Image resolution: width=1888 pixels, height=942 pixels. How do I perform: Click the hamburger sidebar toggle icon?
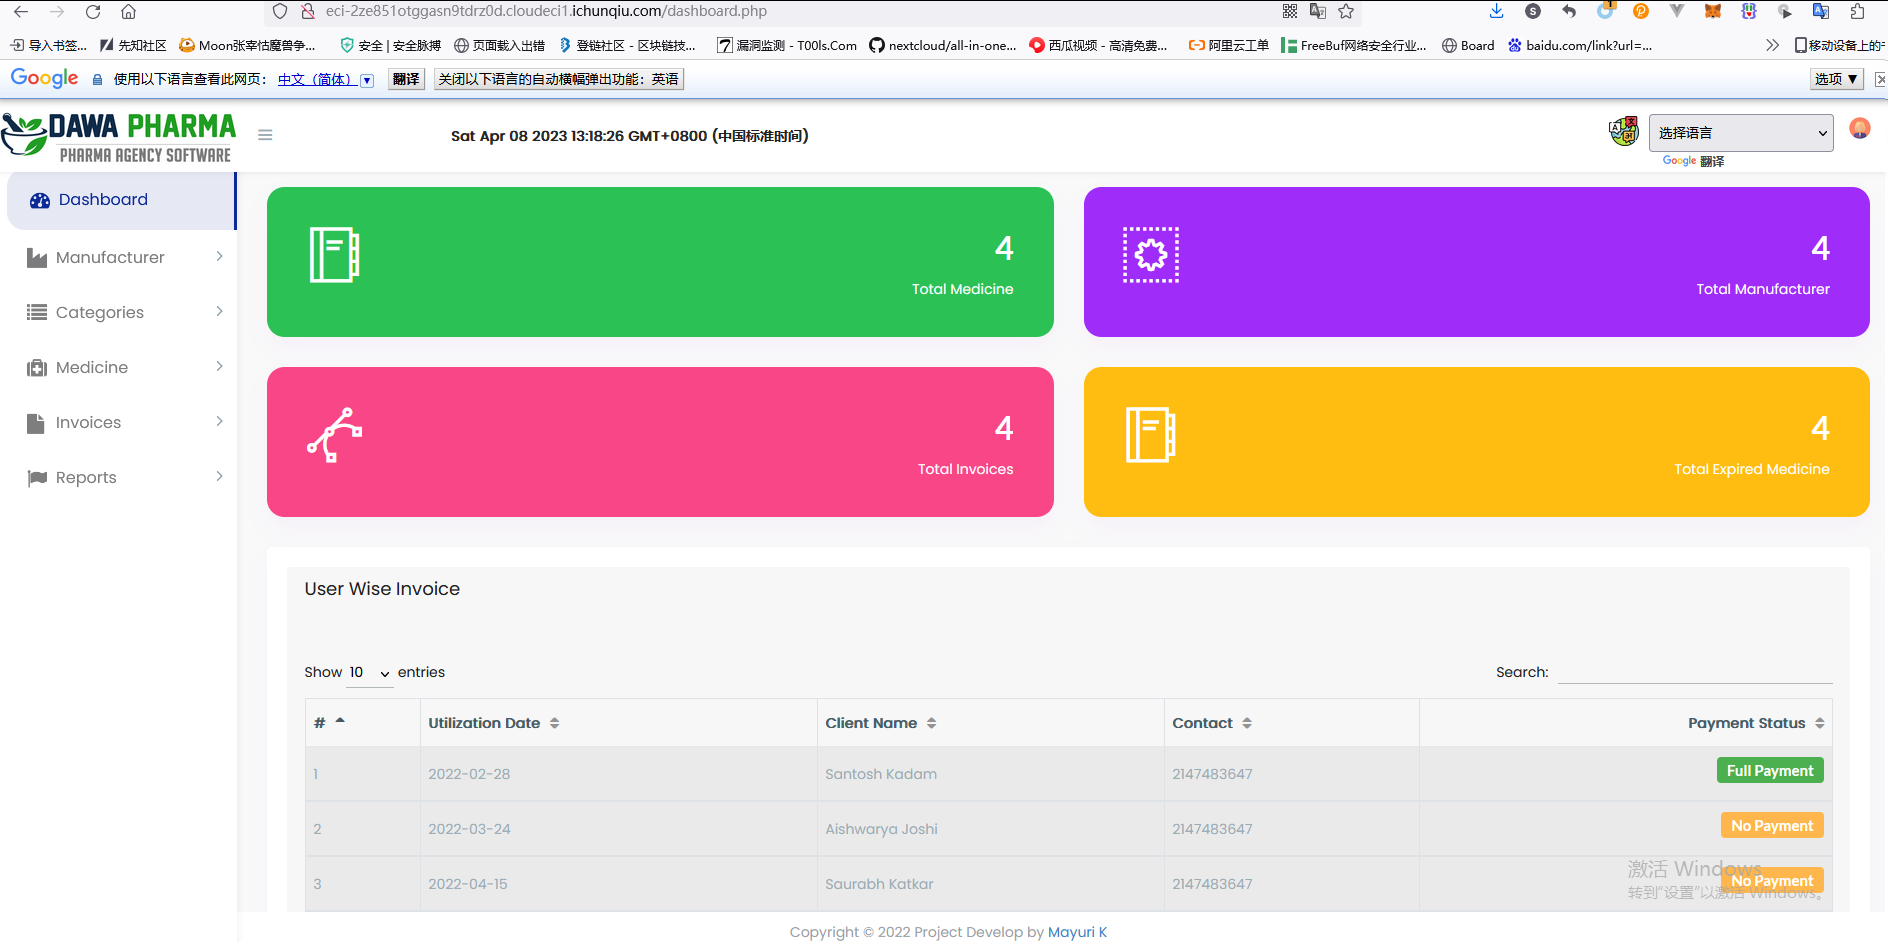265,135
